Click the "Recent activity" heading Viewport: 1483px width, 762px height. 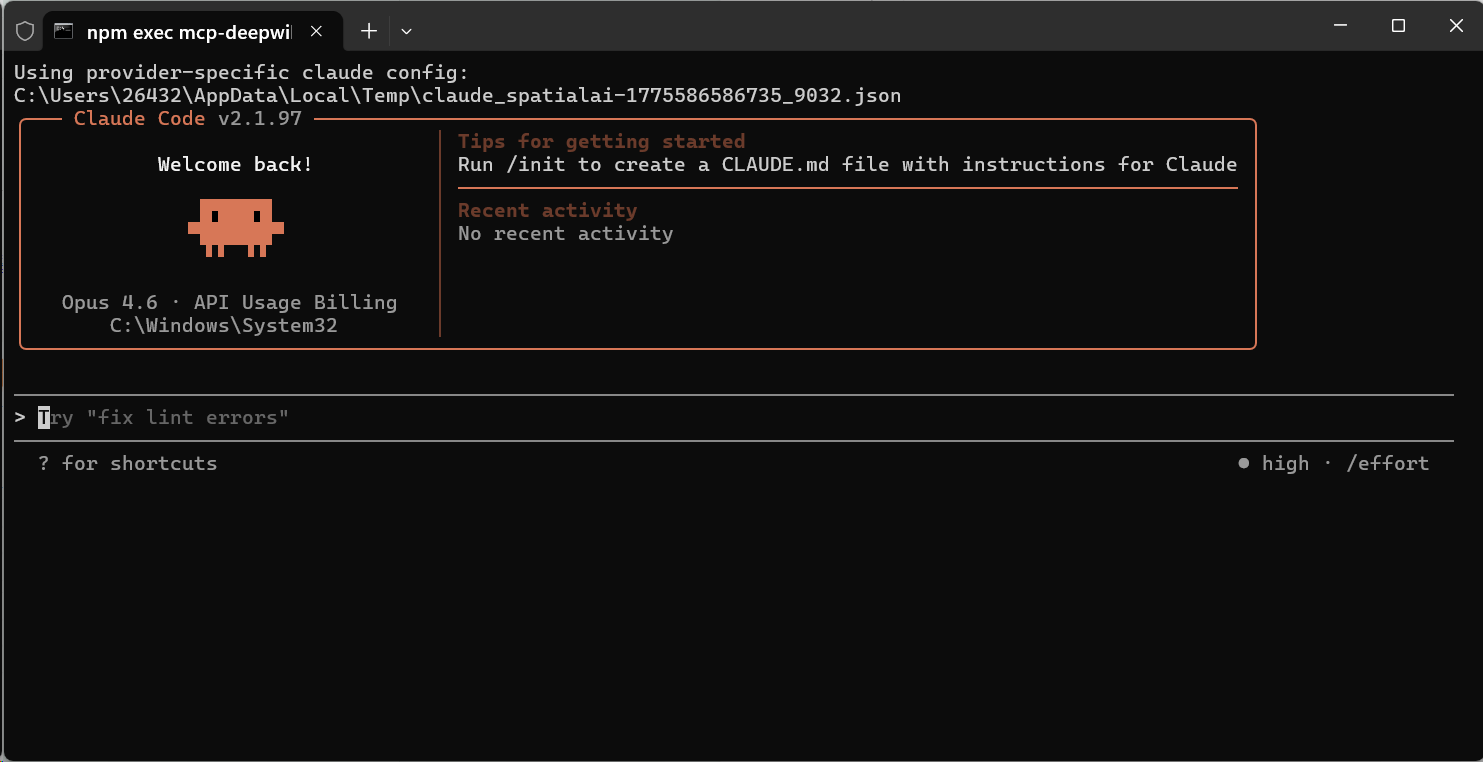tap(547, 211)
